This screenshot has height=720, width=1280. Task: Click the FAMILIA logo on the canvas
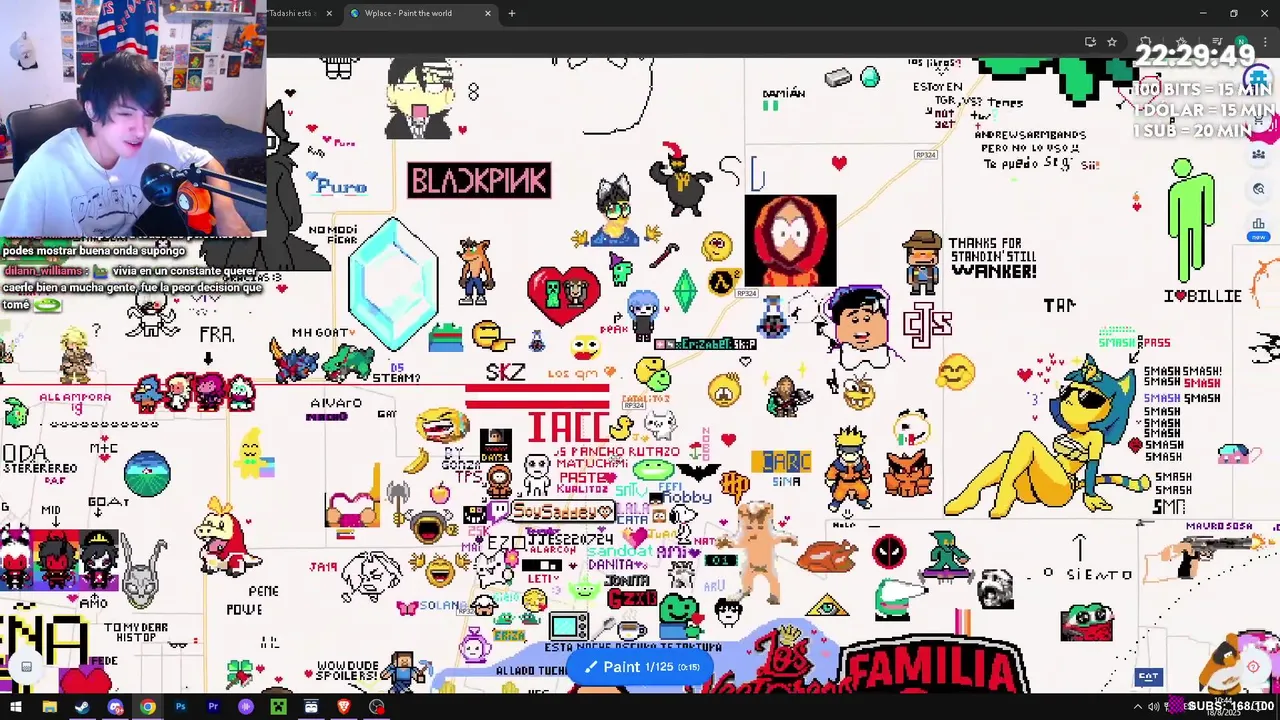(933, 664)
